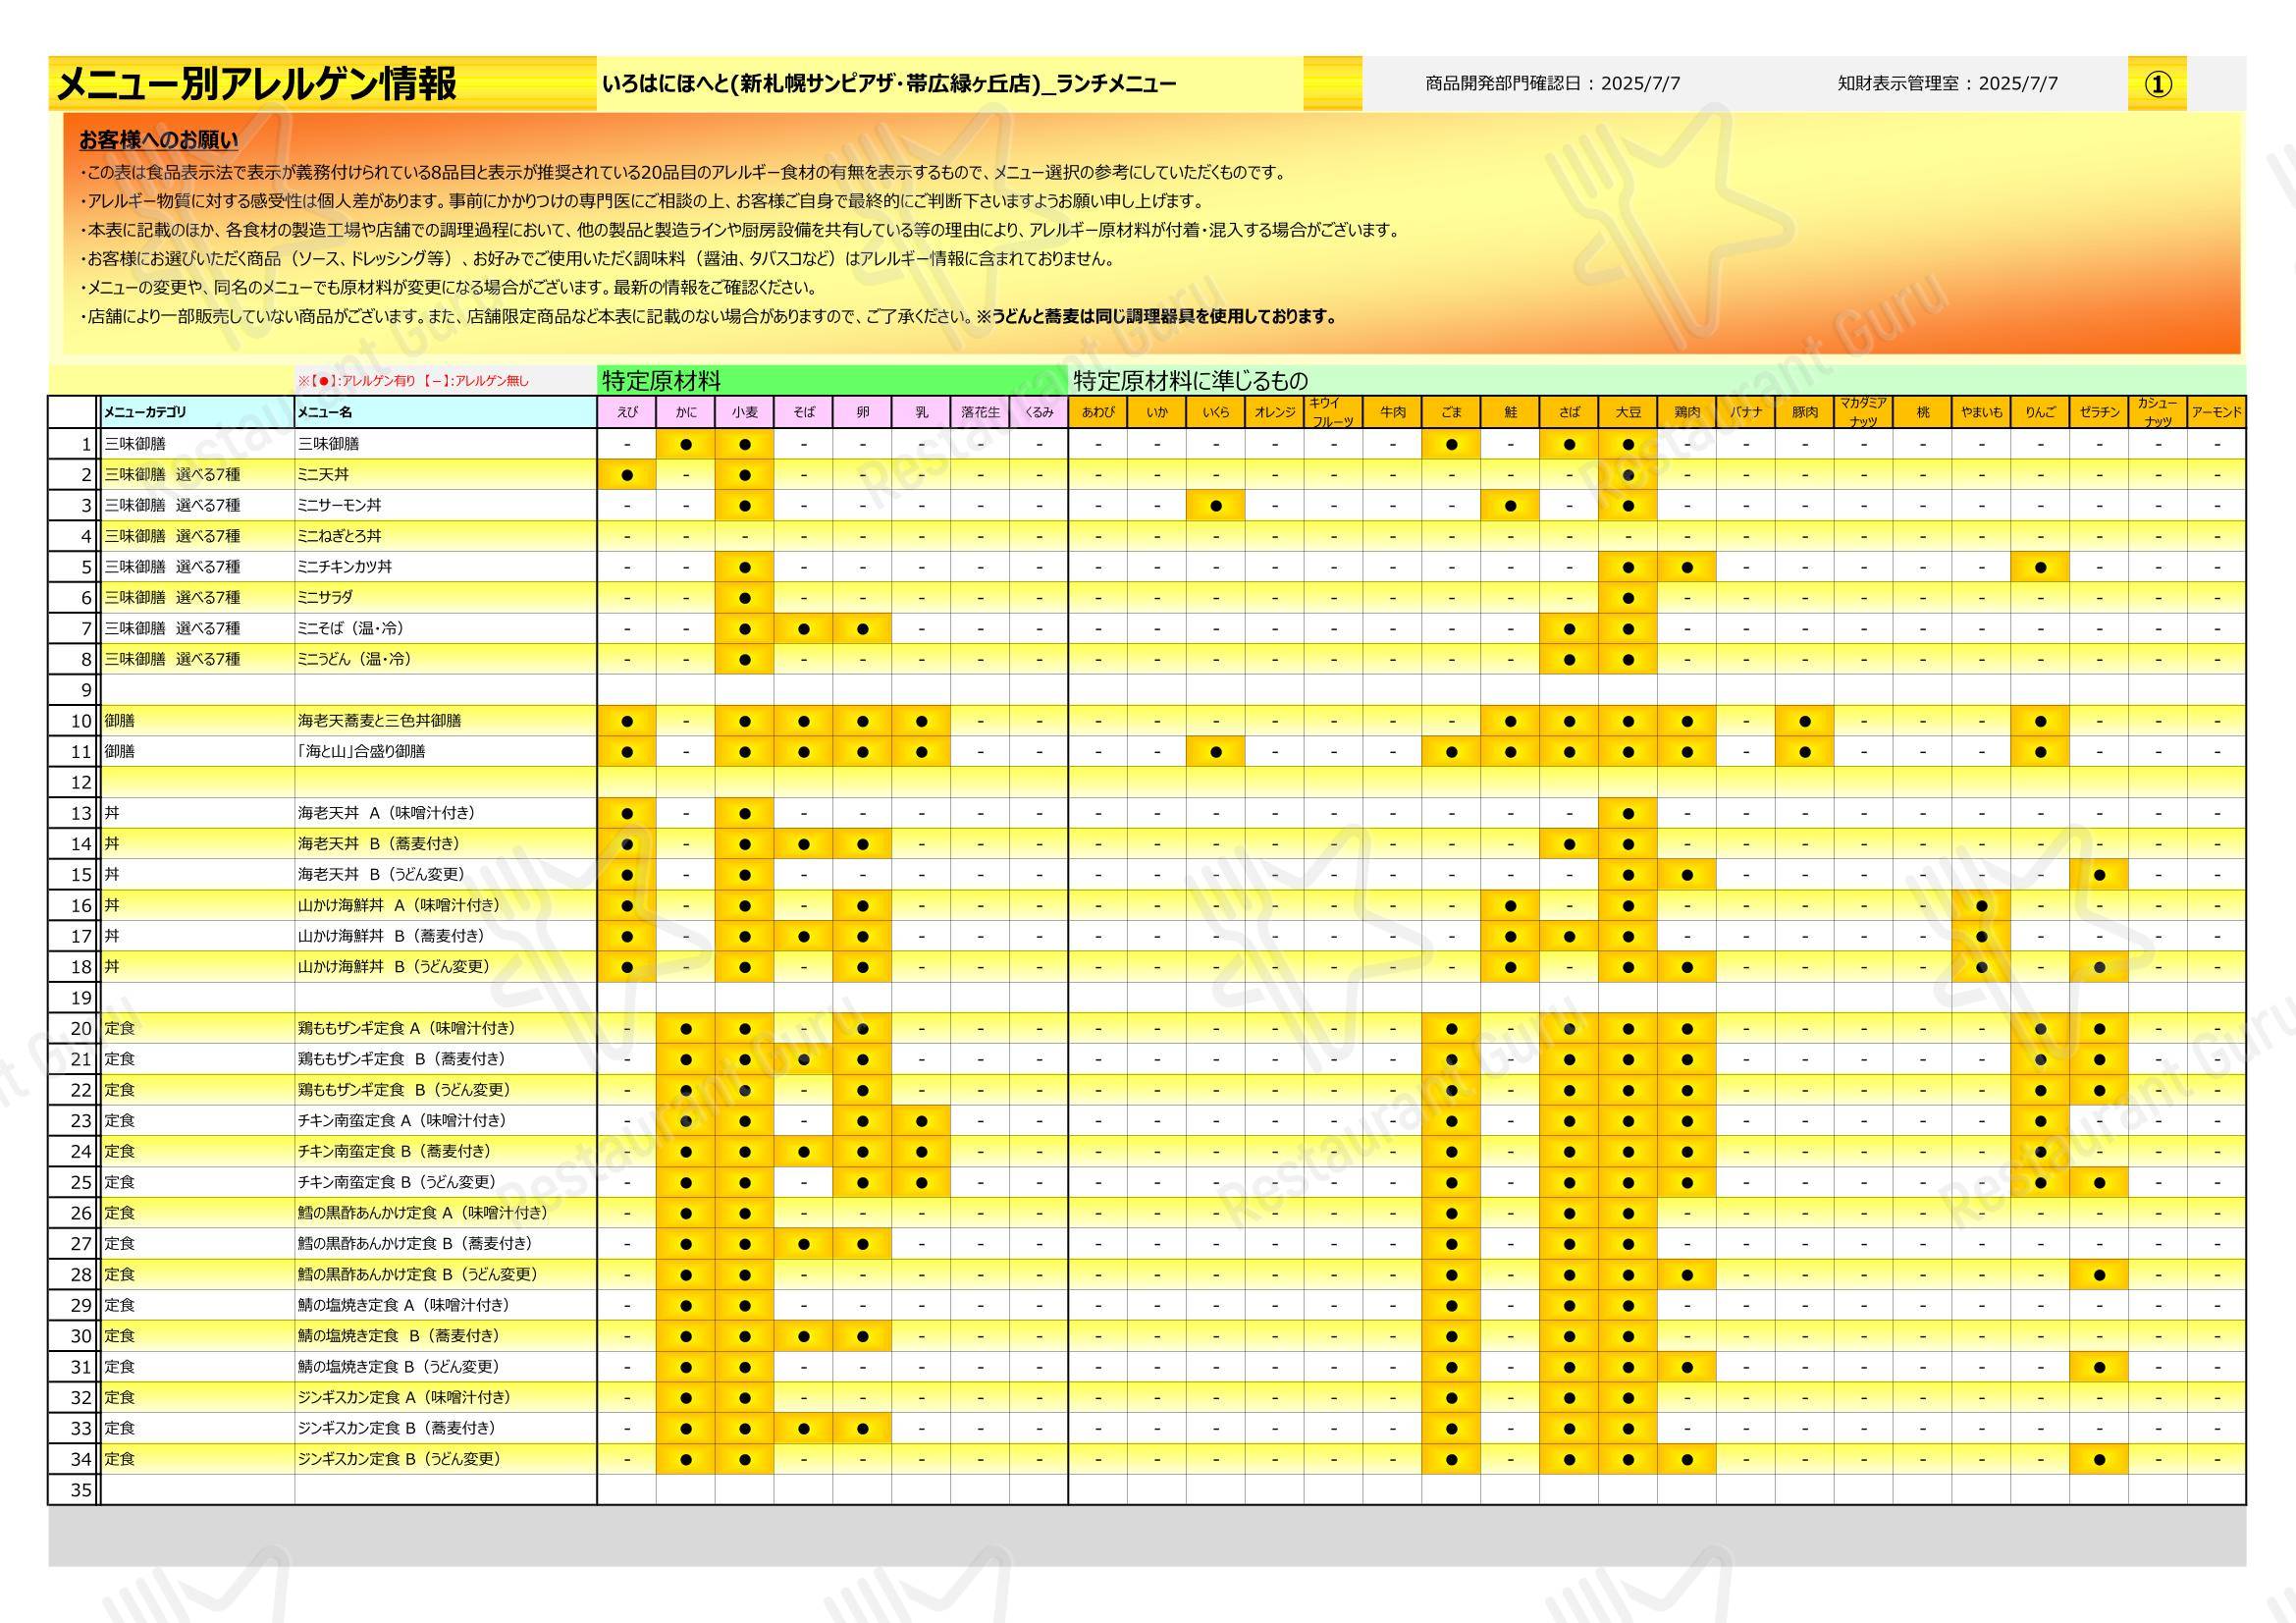Select the menu name ミニ天丼
The width and height of the screenshot is (2296, 1623).
324,475
